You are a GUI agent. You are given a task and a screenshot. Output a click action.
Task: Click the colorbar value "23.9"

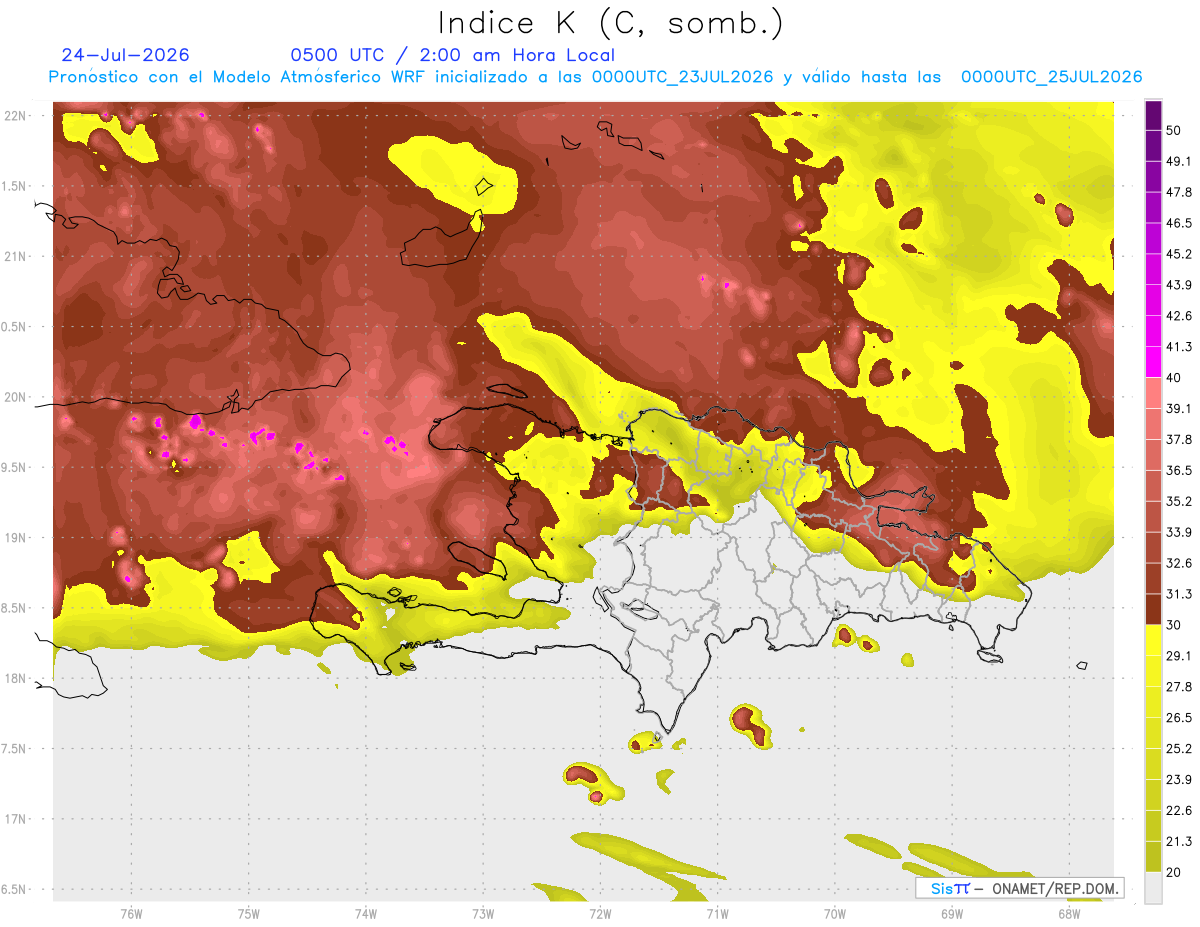tap(1179, 779)
